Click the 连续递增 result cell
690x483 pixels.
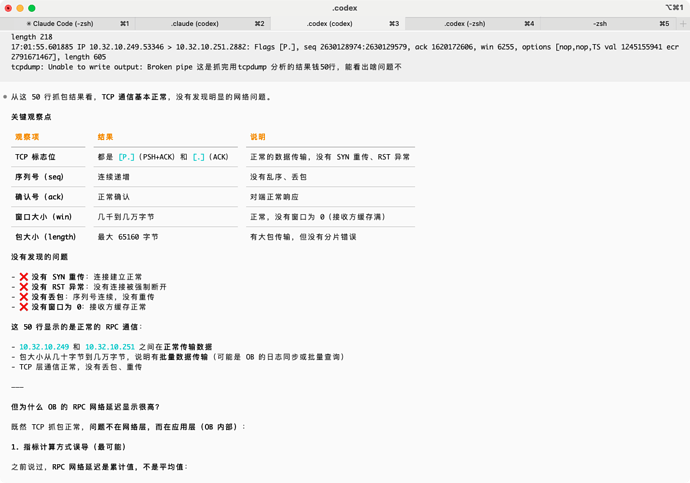pyautogui.click(x=114, y=177)
